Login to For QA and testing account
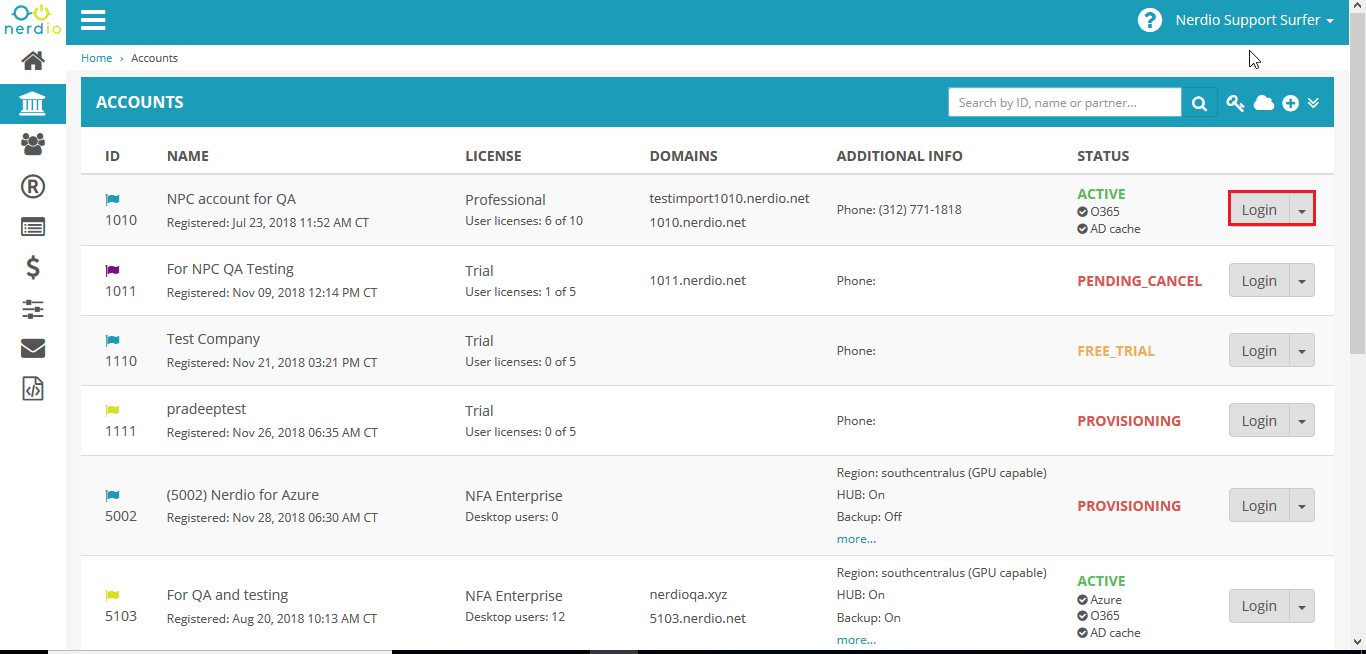This screenshot has width=1366, height=654. pos(1259,606)
